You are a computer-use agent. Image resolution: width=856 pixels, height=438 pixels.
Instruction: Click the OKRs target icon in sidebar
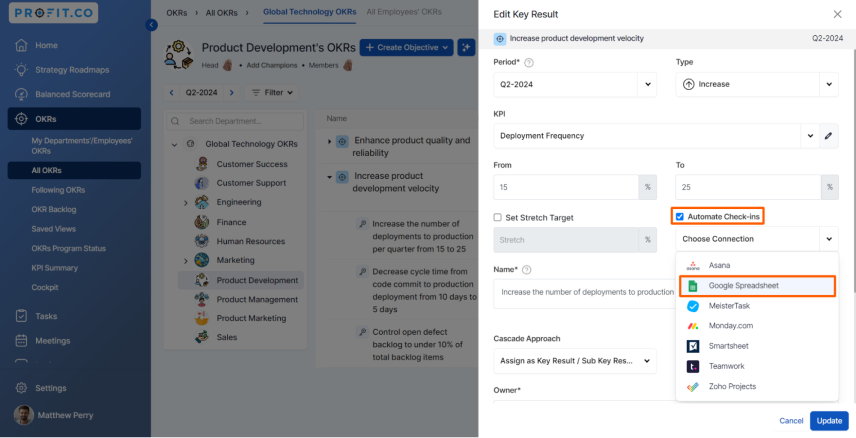click(x=21, y=119)
